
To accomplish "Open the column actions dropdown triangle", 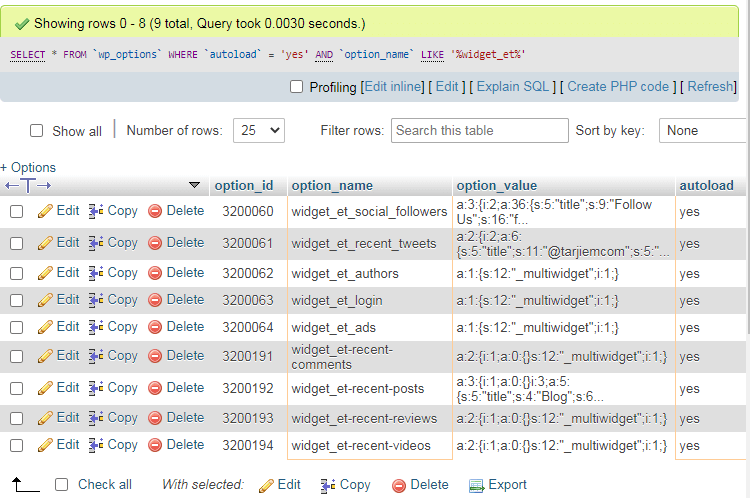I will coord(194,185).
